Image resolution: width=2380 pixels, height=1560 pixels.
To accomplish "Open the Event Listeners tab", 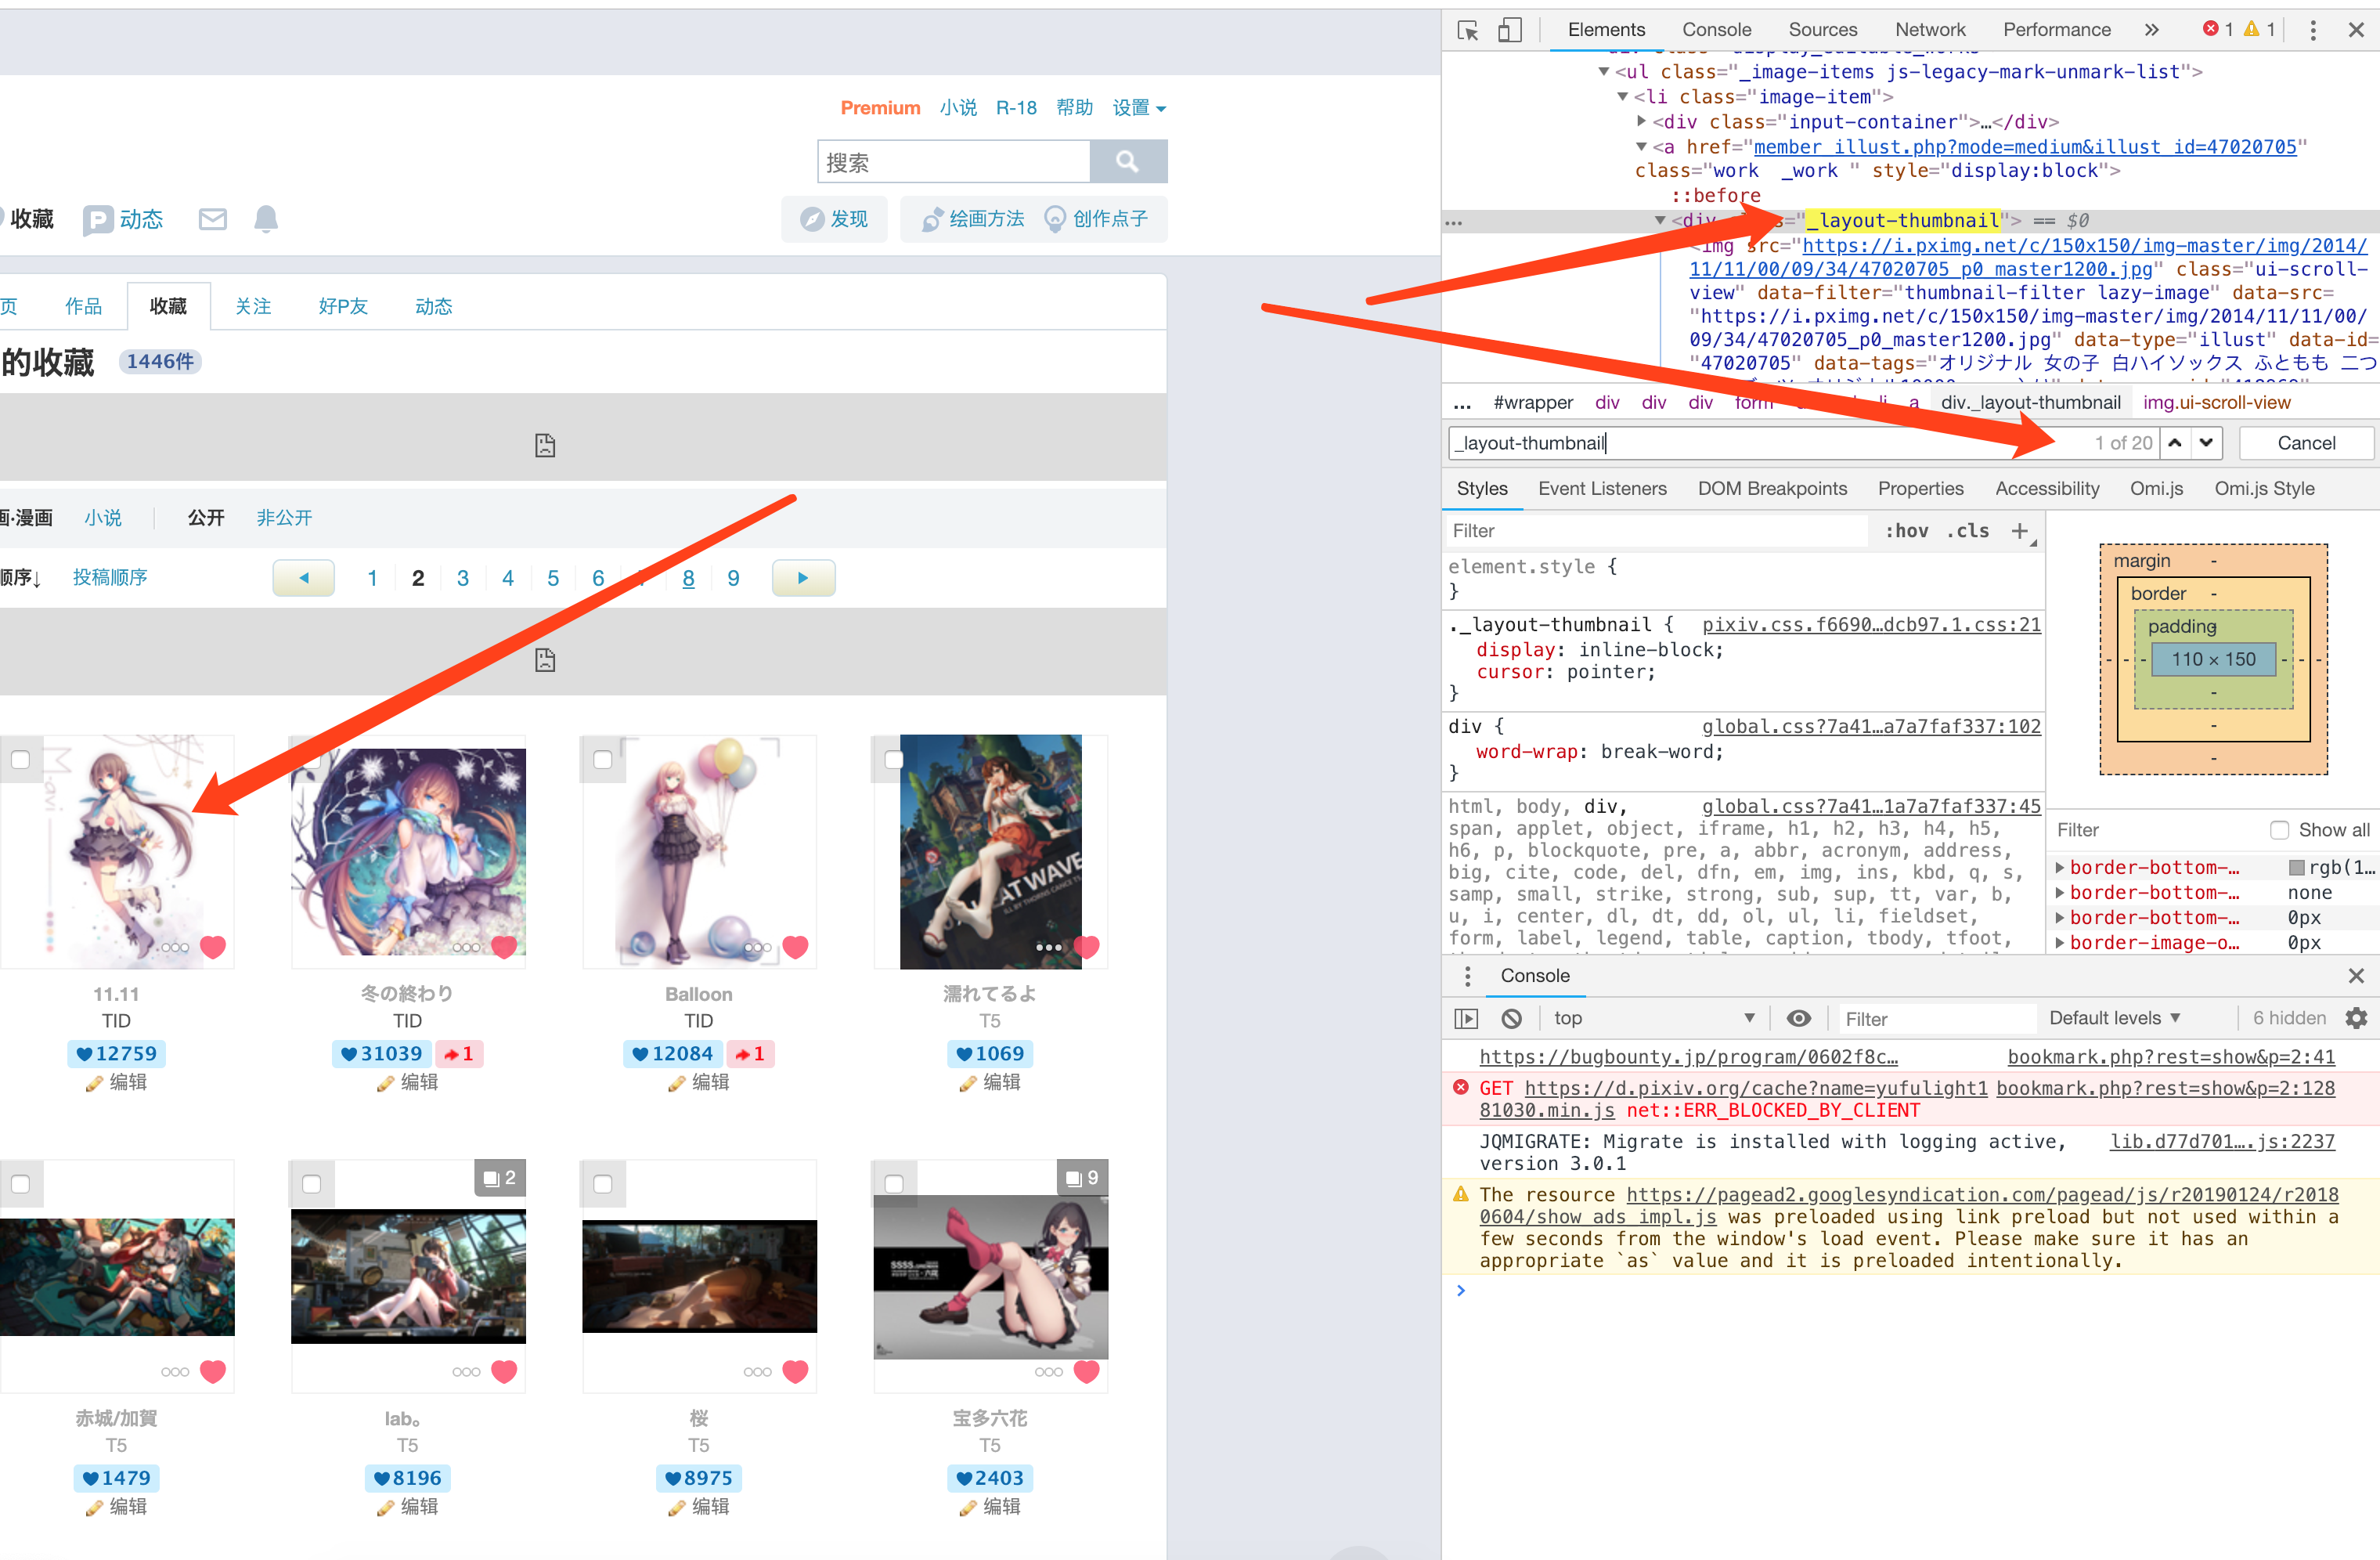I will click(1602, 488).
